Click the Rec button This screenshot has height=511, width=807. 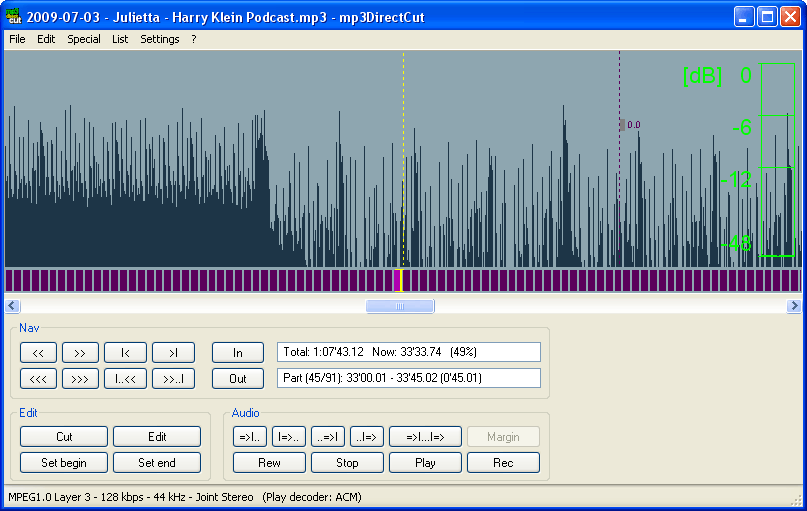pos(503,463)
